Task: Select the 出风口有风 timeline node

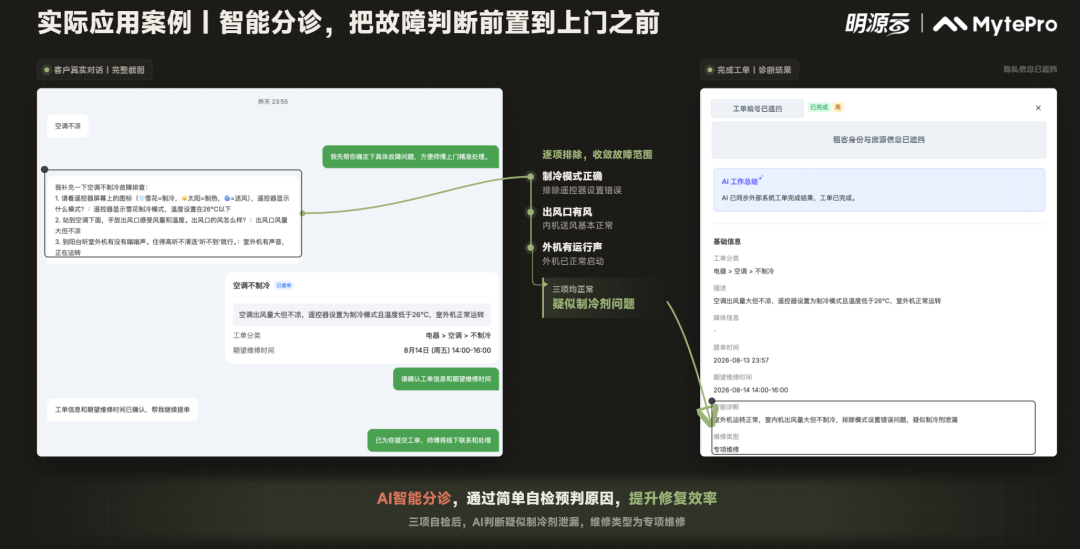Action: [530, 212]
